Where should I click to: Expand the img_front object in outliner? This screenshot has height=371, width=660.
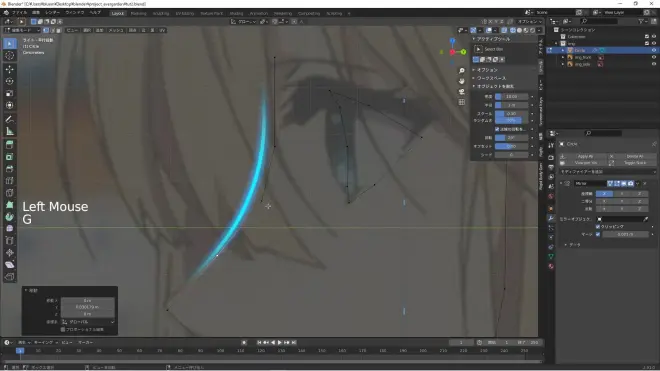563,57
